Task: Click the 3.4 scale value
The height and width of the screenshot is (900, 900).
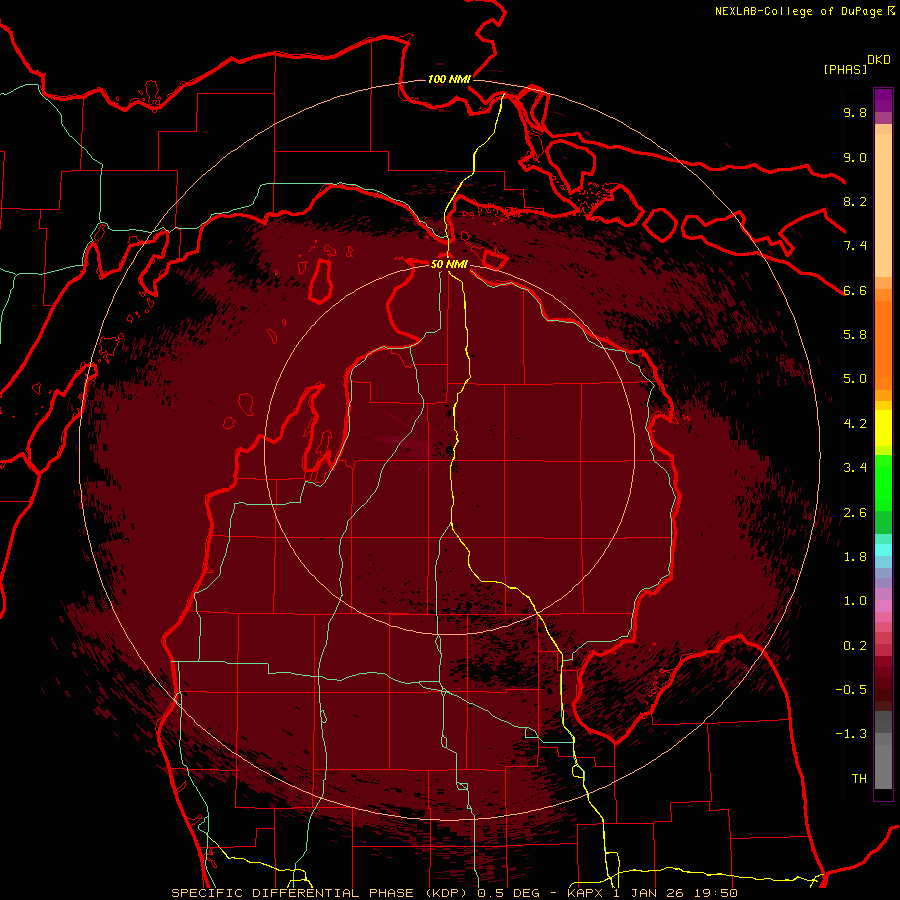Action: click(x=855, y=468)
